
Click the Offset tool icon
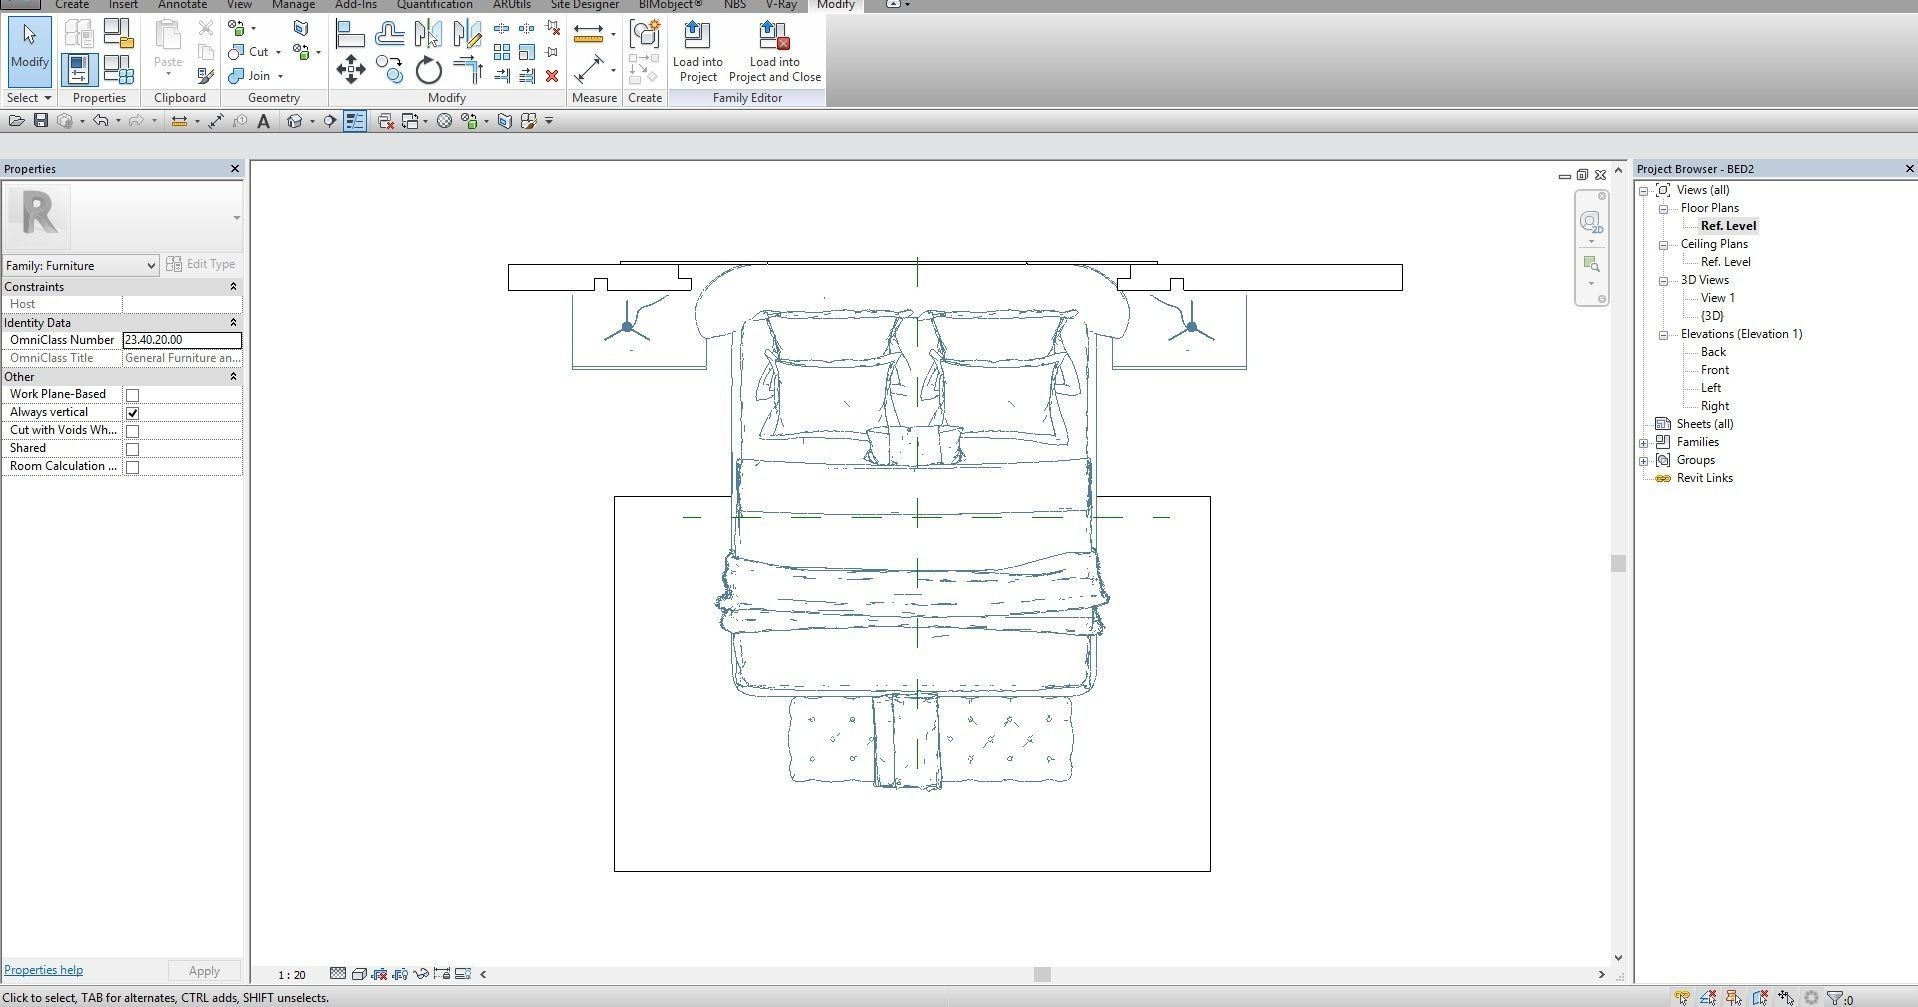tap(389, 35)
